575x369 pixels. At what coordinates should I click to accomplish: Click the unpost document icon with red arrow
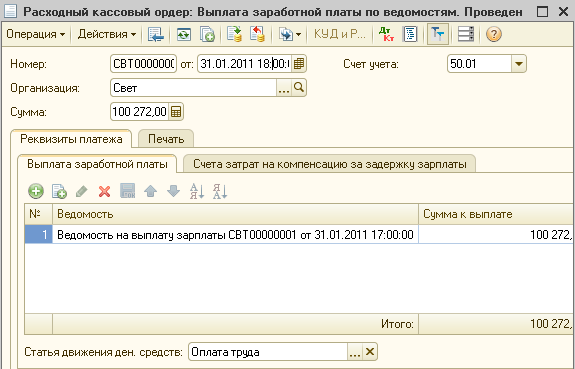pos(257,34)
